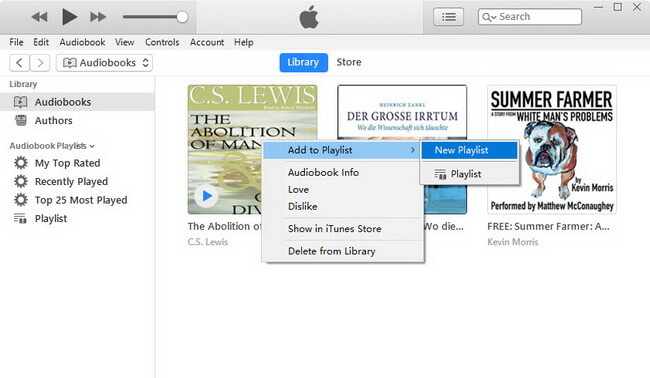Minimize the iTunes window
650x378 pixels.
[598, 7]
